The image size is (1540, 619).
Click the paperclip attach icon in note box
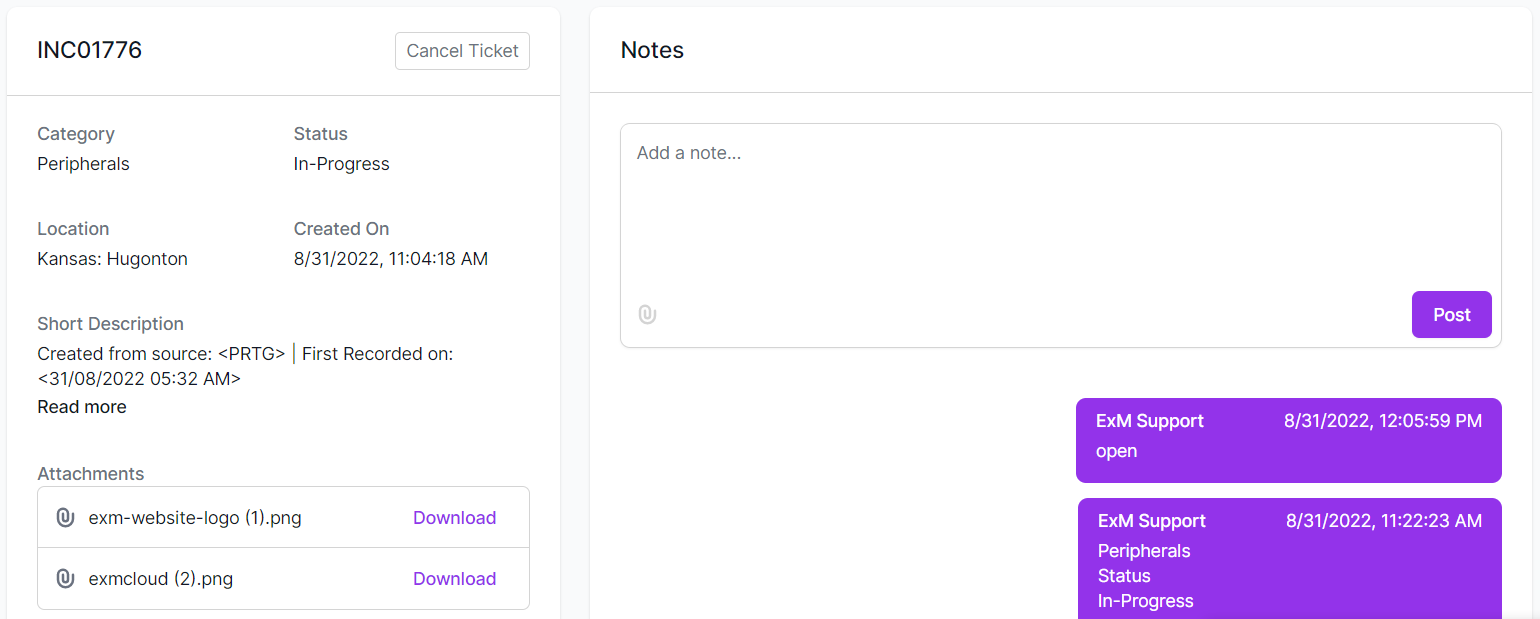647,315
